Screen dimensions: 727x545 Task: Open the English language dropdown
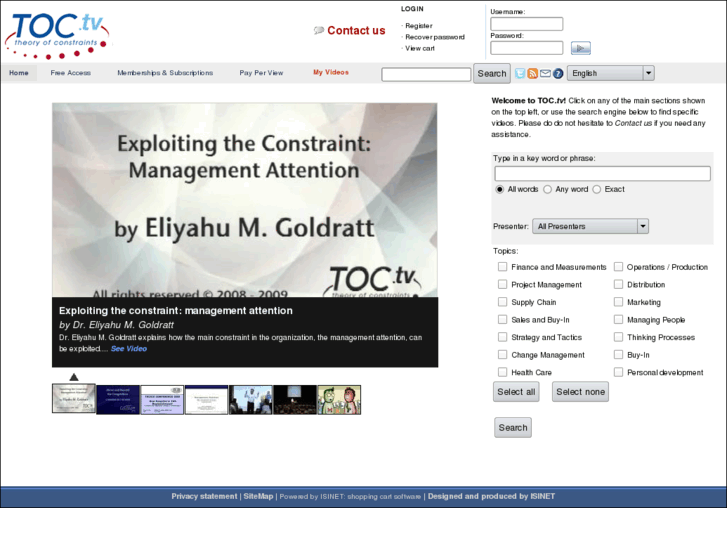tap(611, 73)
